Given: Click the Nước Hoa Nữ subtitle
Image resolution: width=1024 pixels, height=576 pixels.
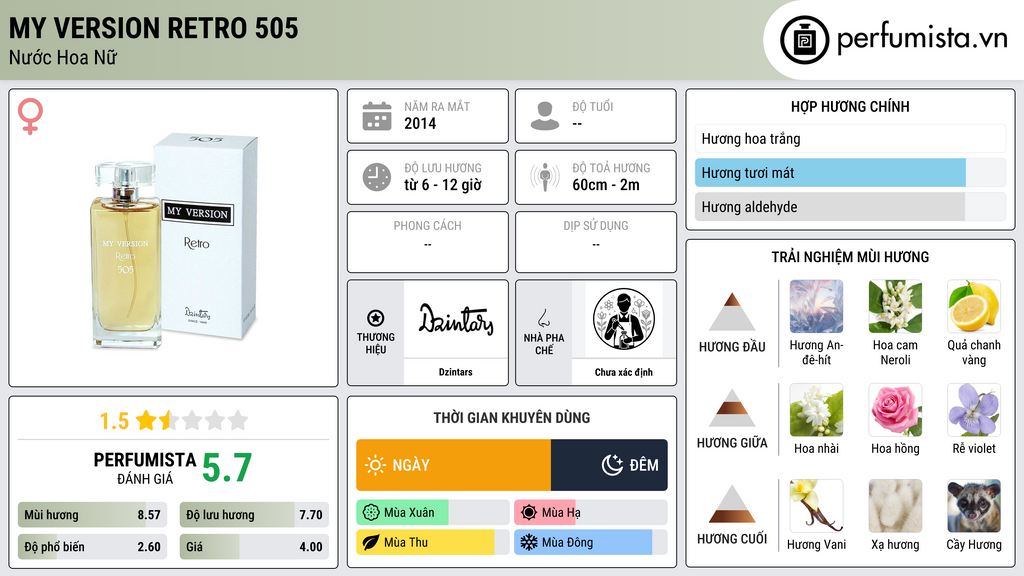Looking at the screenshot, I should tap(63, 58).
